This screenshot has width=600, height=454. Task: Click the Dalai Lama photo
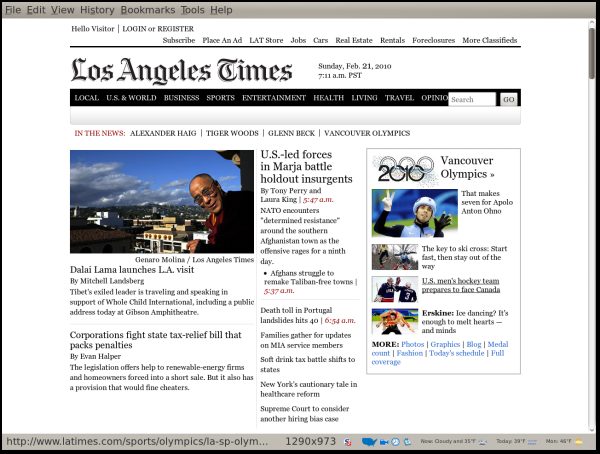point(162,201)
